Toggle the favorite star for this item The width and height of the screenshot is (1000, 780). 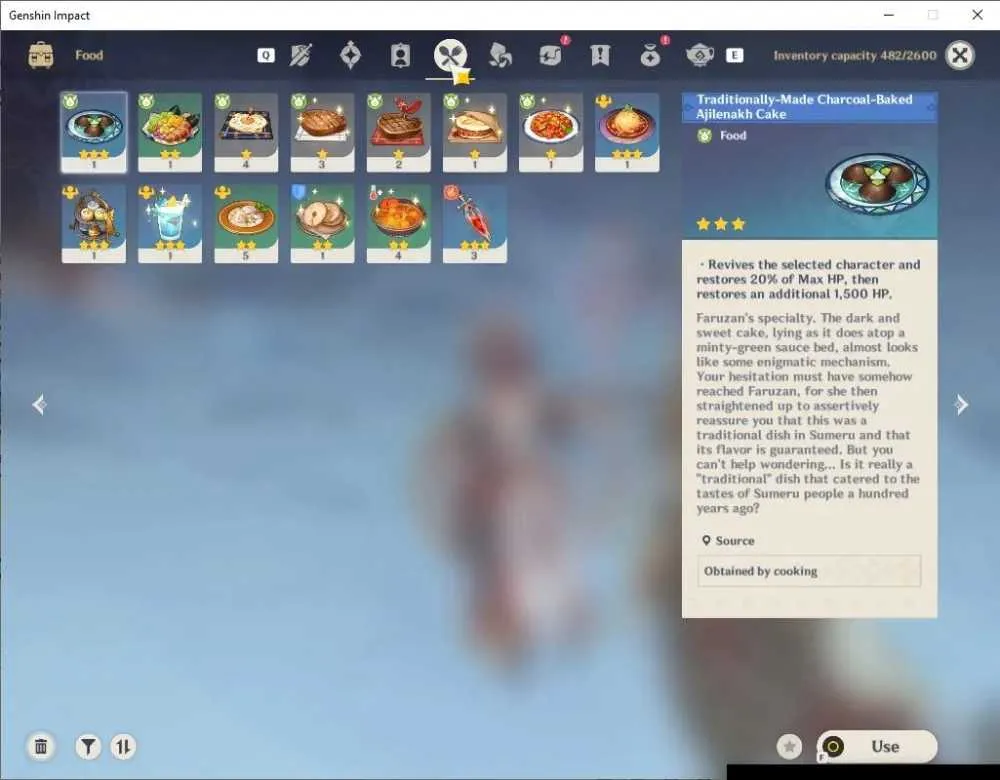790,747
